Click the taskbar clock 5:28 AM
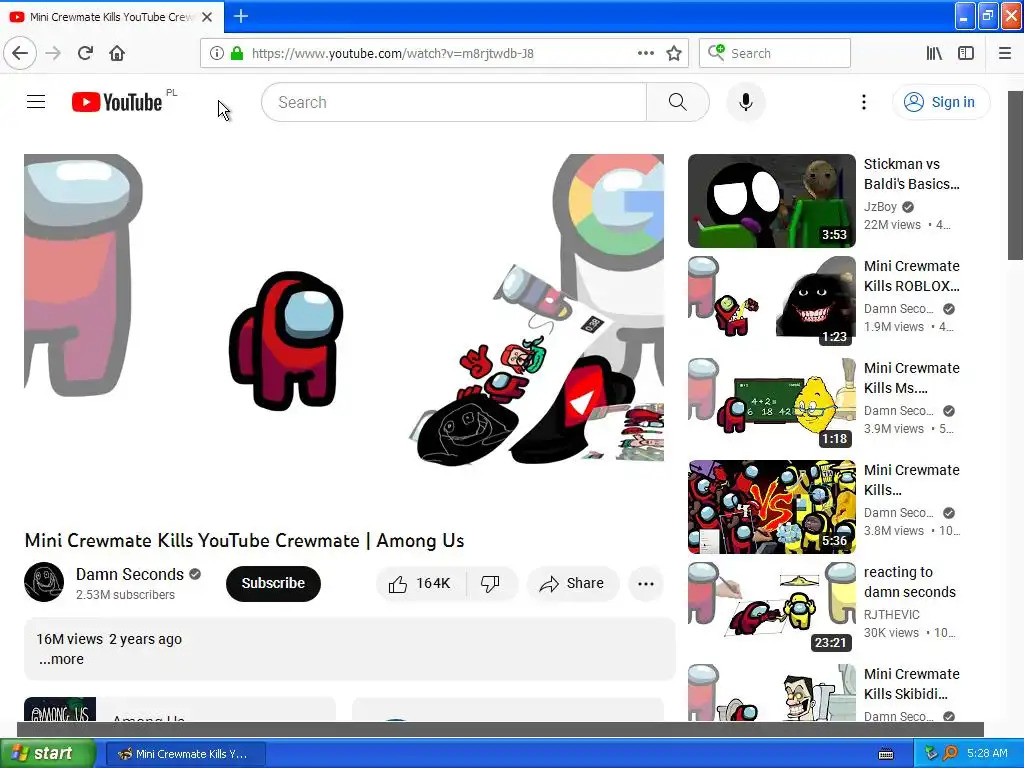Viewport: 1024px width, 768px height. (987, 753)
